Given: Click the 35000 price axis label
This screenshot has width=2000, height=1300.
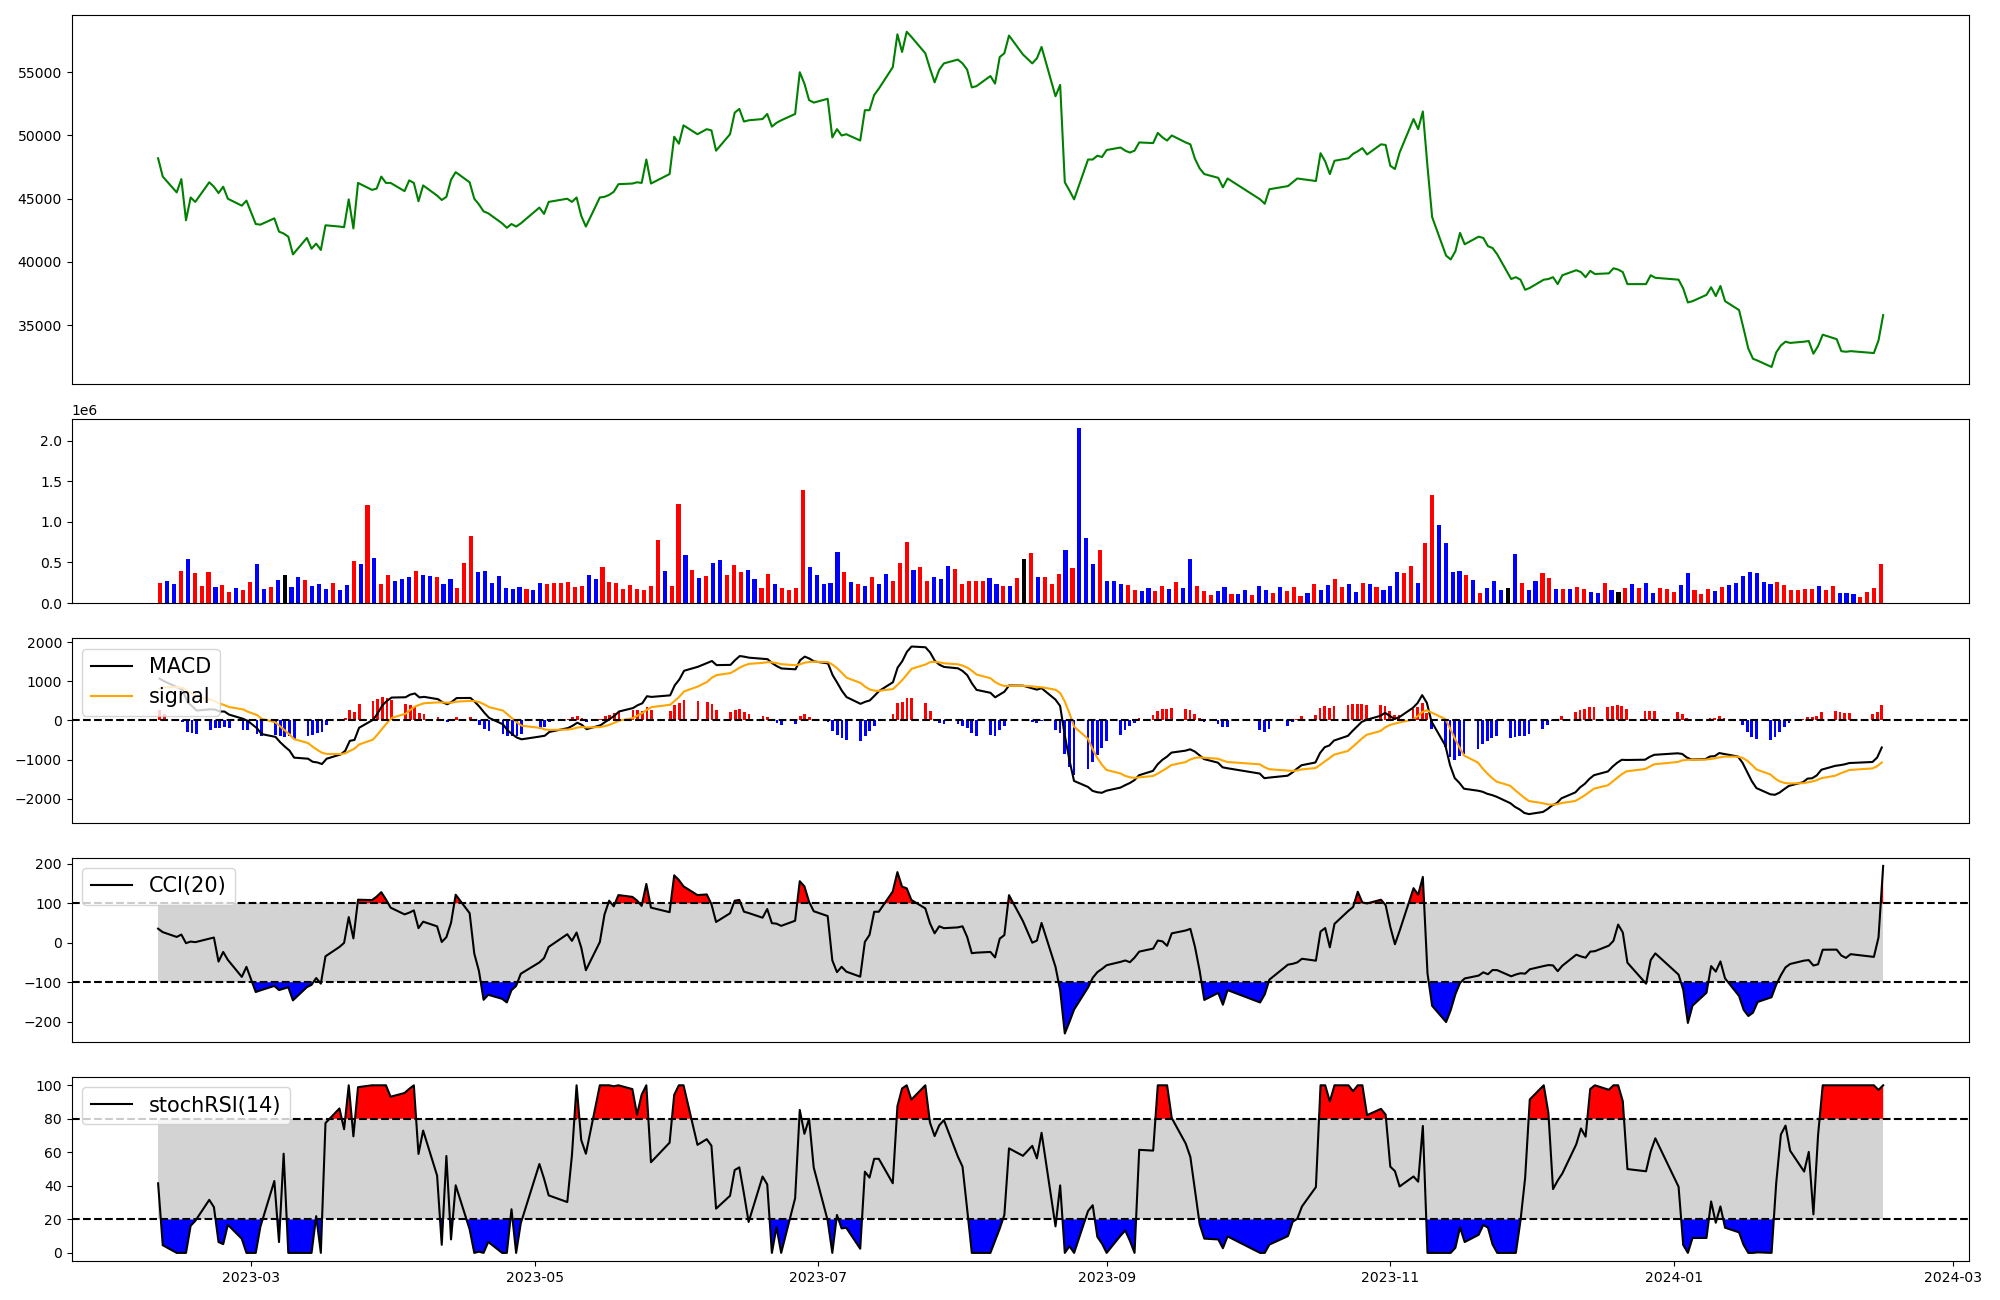Looking at the screenshot, I should [40, 326].
